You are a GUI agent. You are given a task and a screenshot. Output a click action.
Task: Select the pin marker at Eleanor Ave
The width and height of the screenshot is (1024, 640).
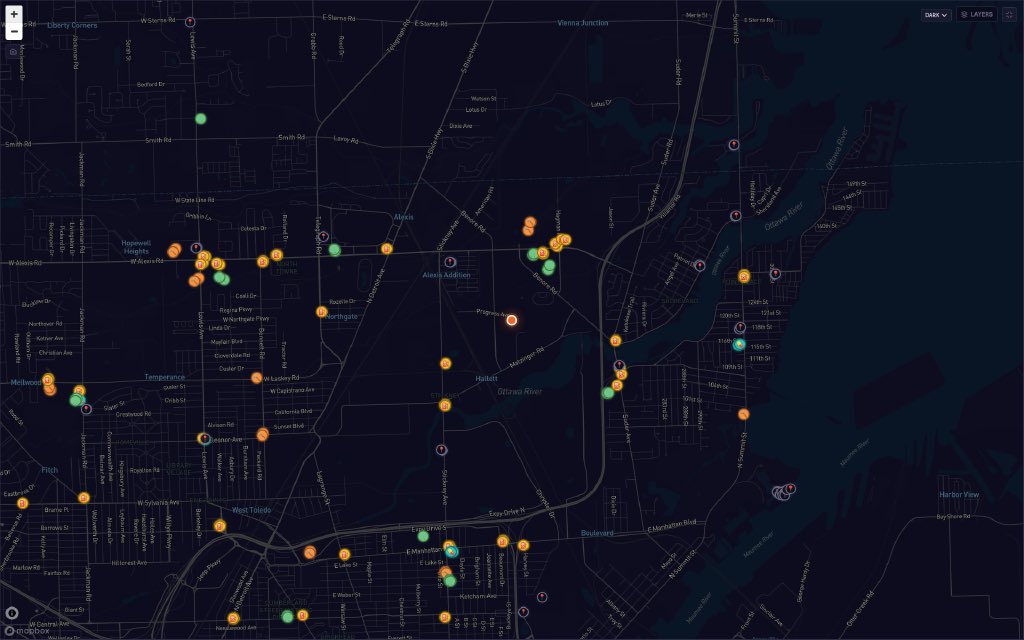click(204, 438)
